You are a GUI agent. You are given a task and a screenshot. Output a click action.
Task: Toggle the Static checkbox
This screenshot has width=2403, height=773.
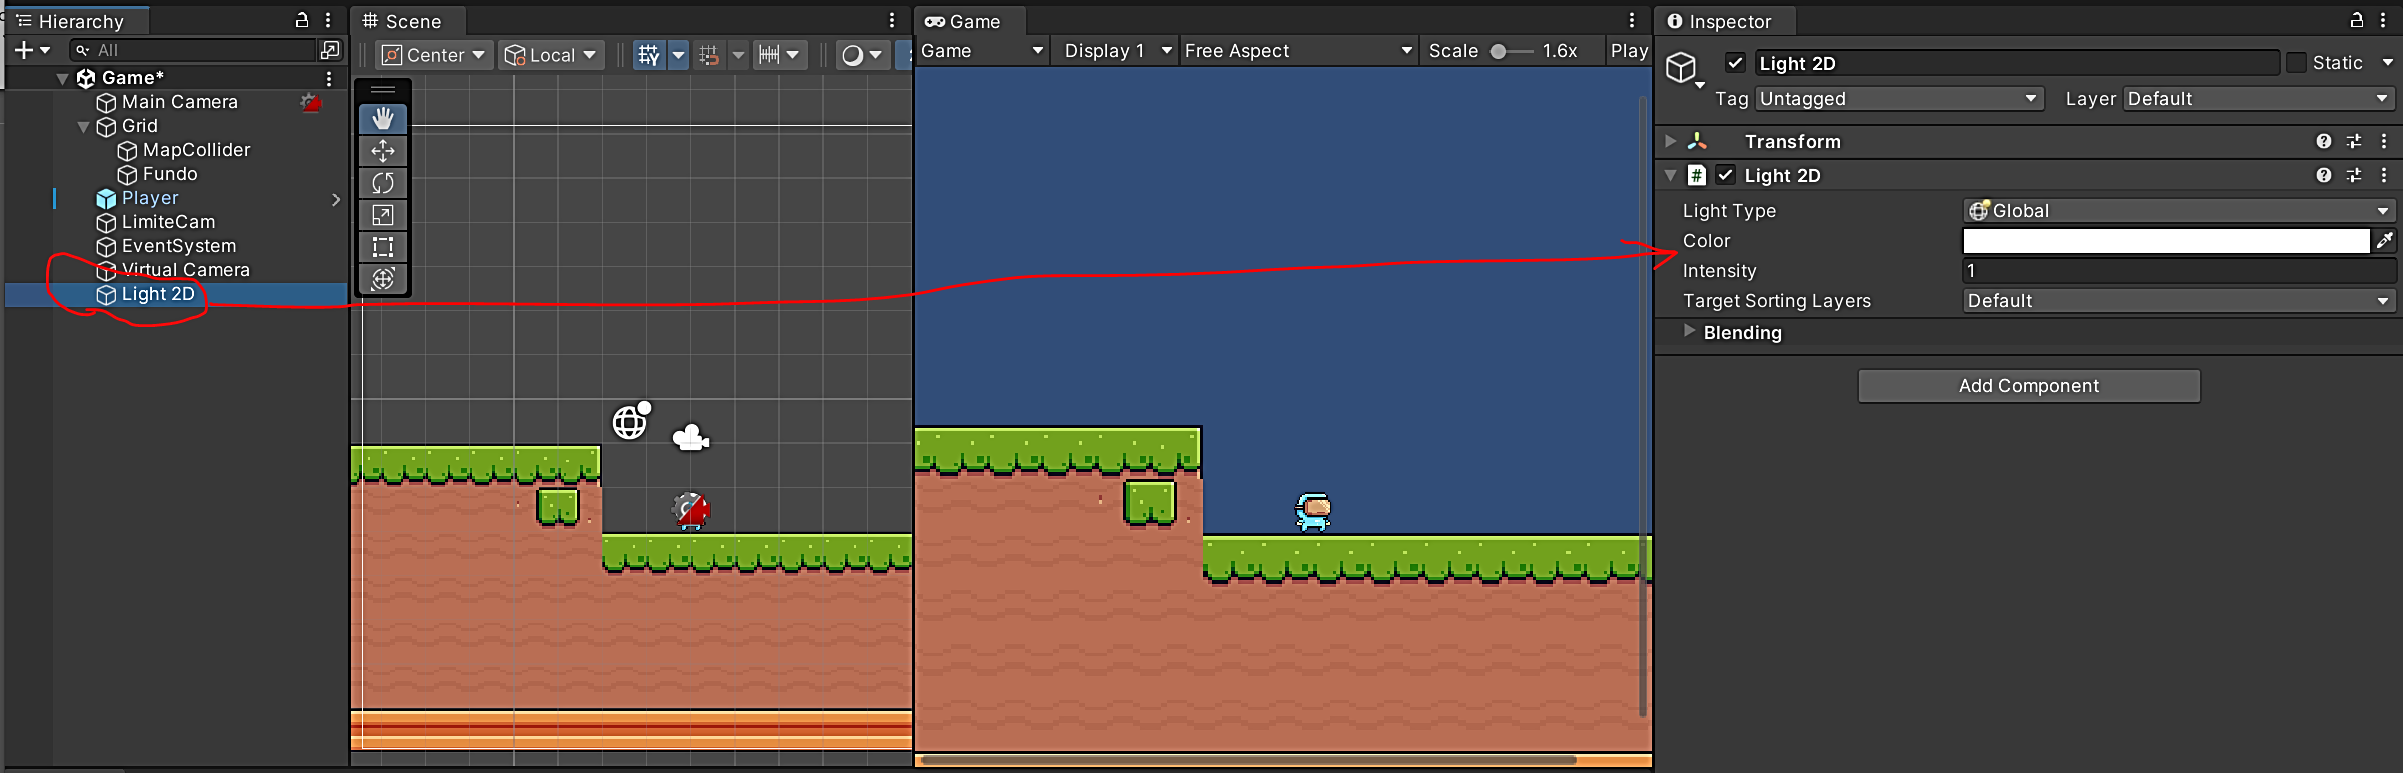[2297, 63]
